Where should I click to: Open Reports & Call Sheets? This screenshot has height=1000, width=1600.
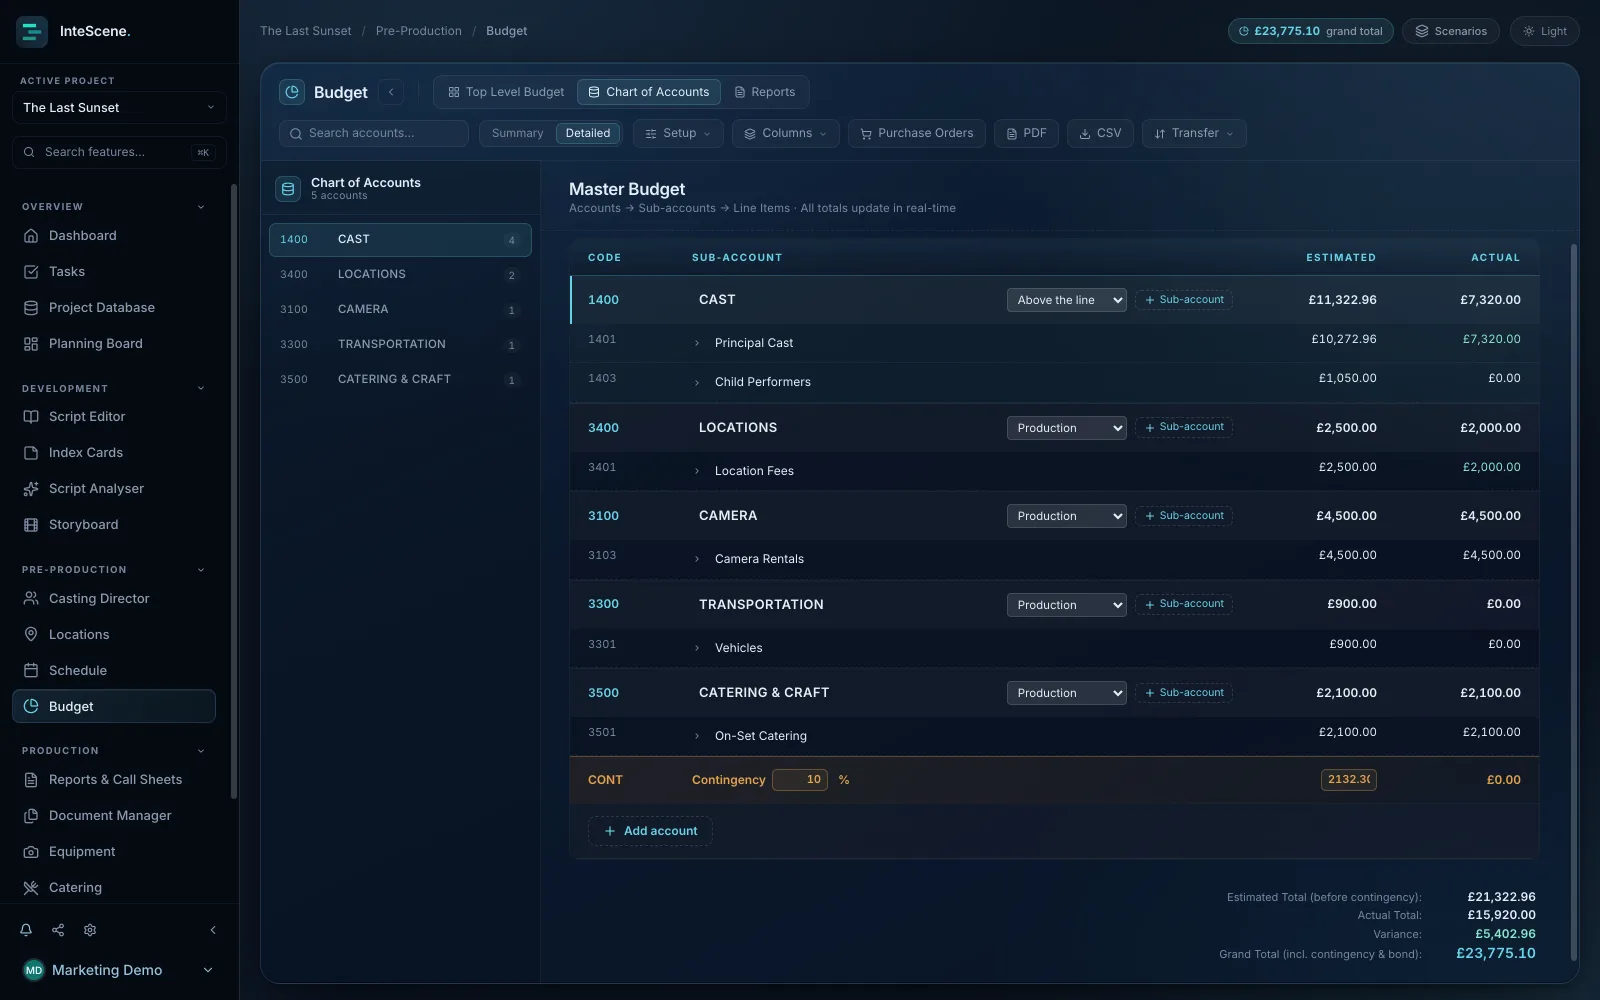click(114, 780)
